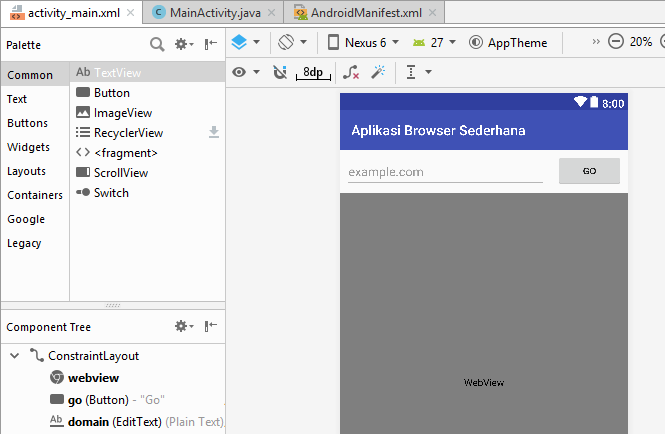Search the Palette with the magnifier icon
This screenshot has height=434, width=665.
coord(157,44)
